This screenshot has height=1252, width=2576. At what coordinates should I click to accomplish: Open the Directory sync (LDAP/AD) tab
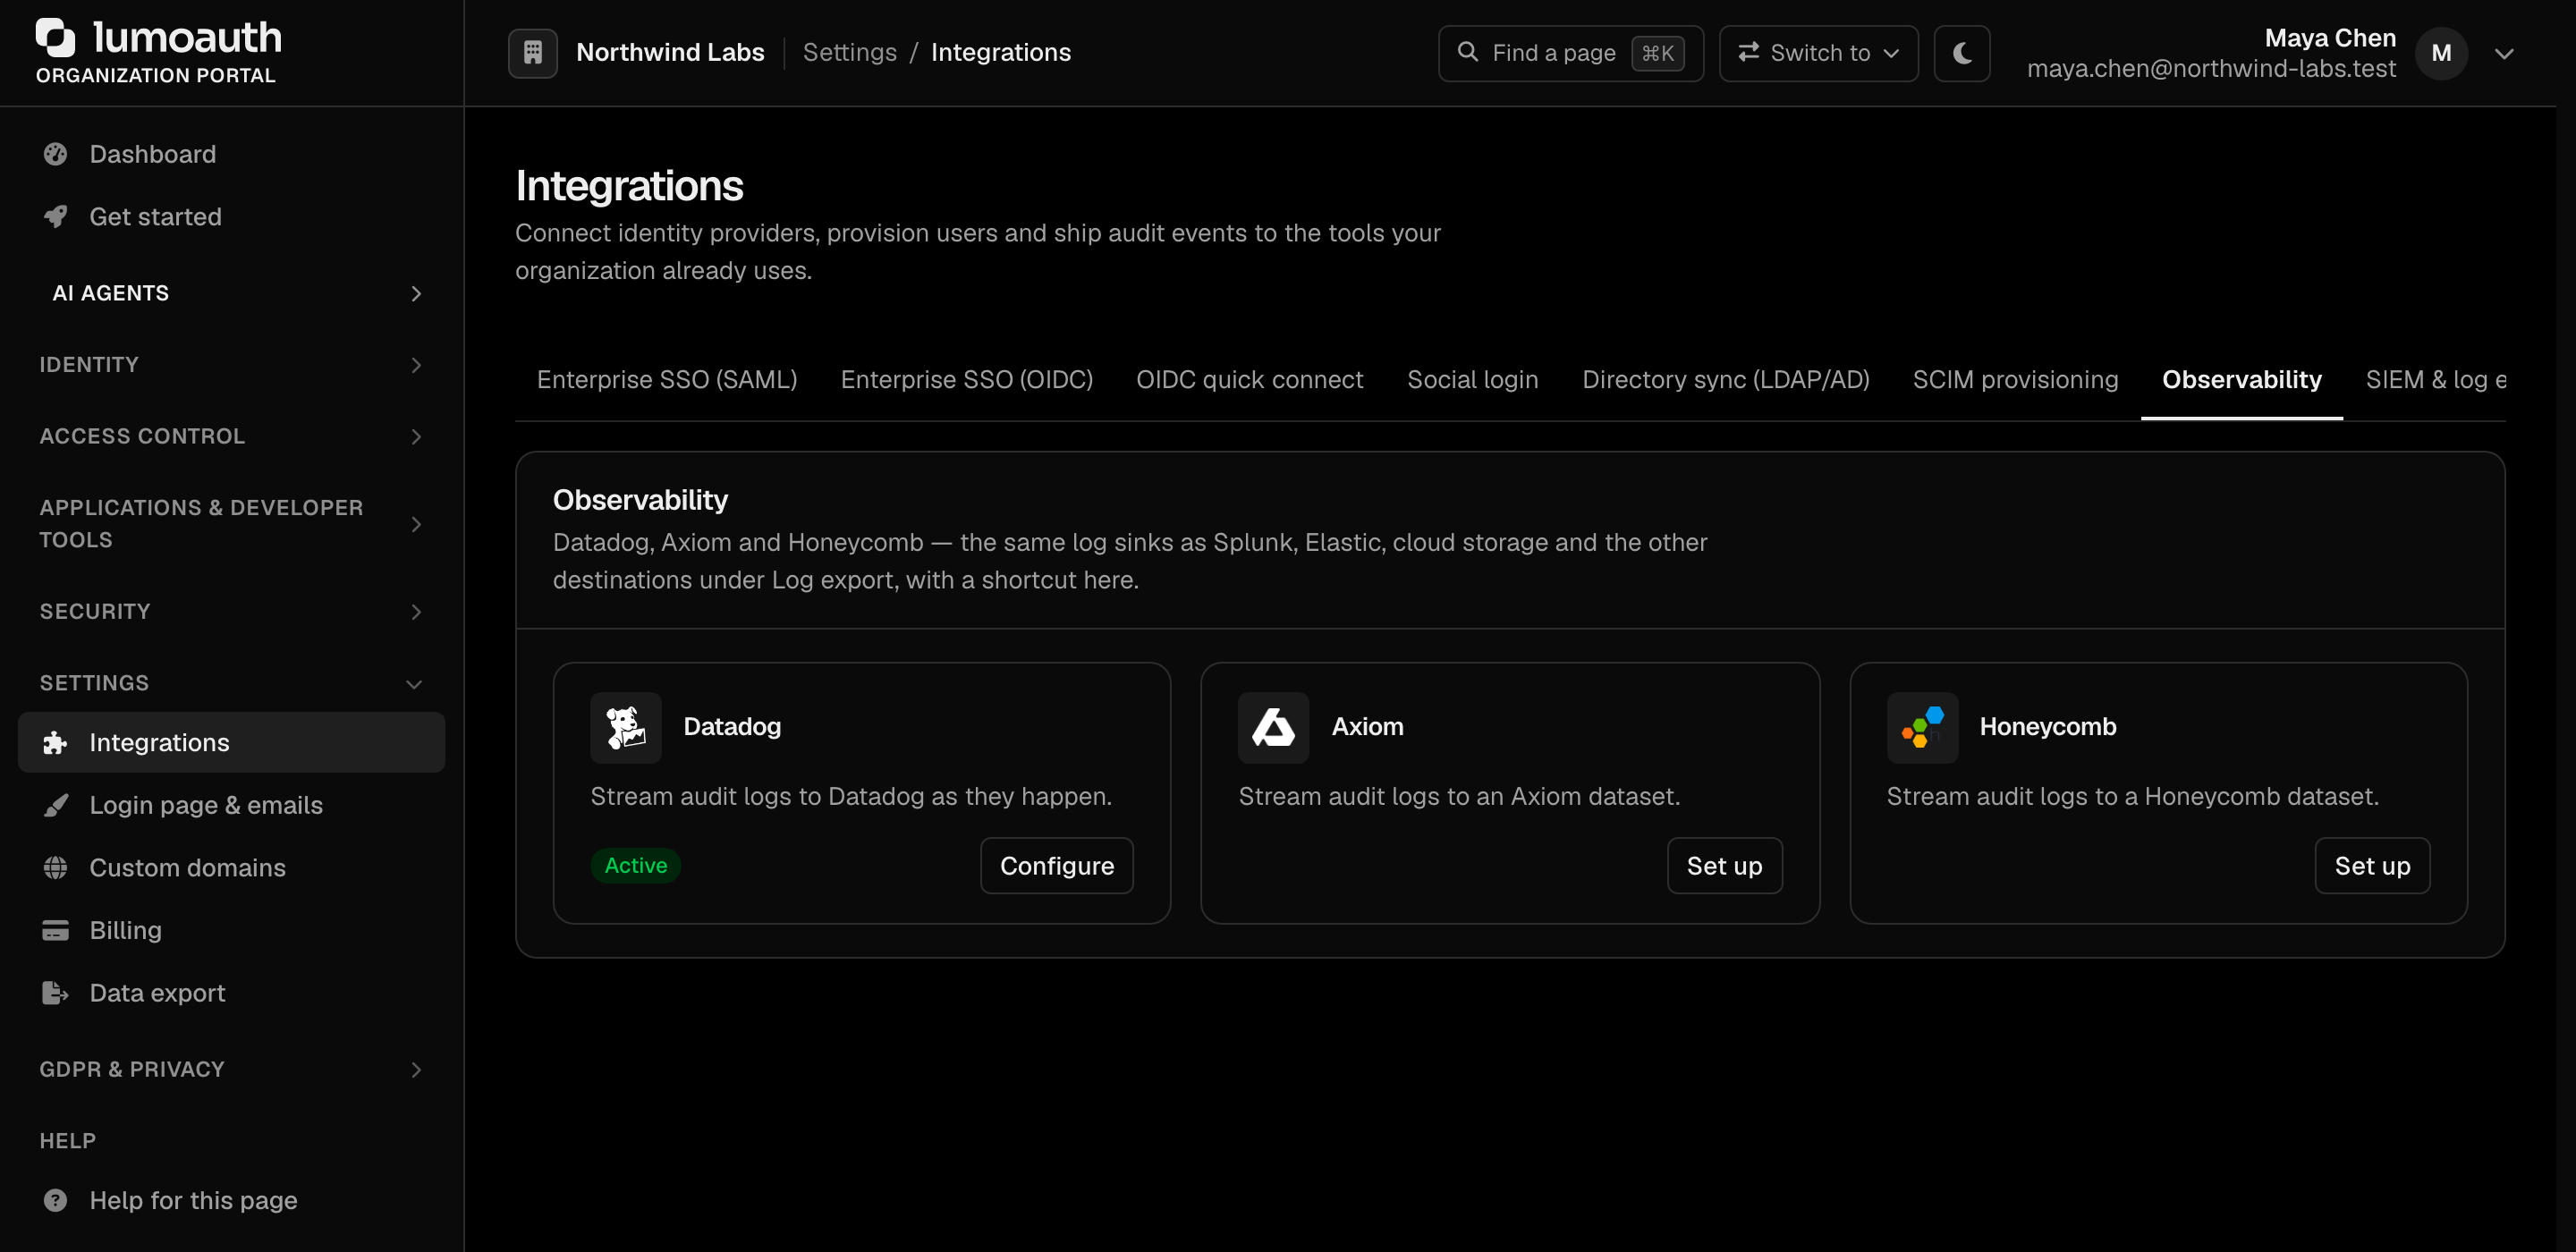point(1726,380)
